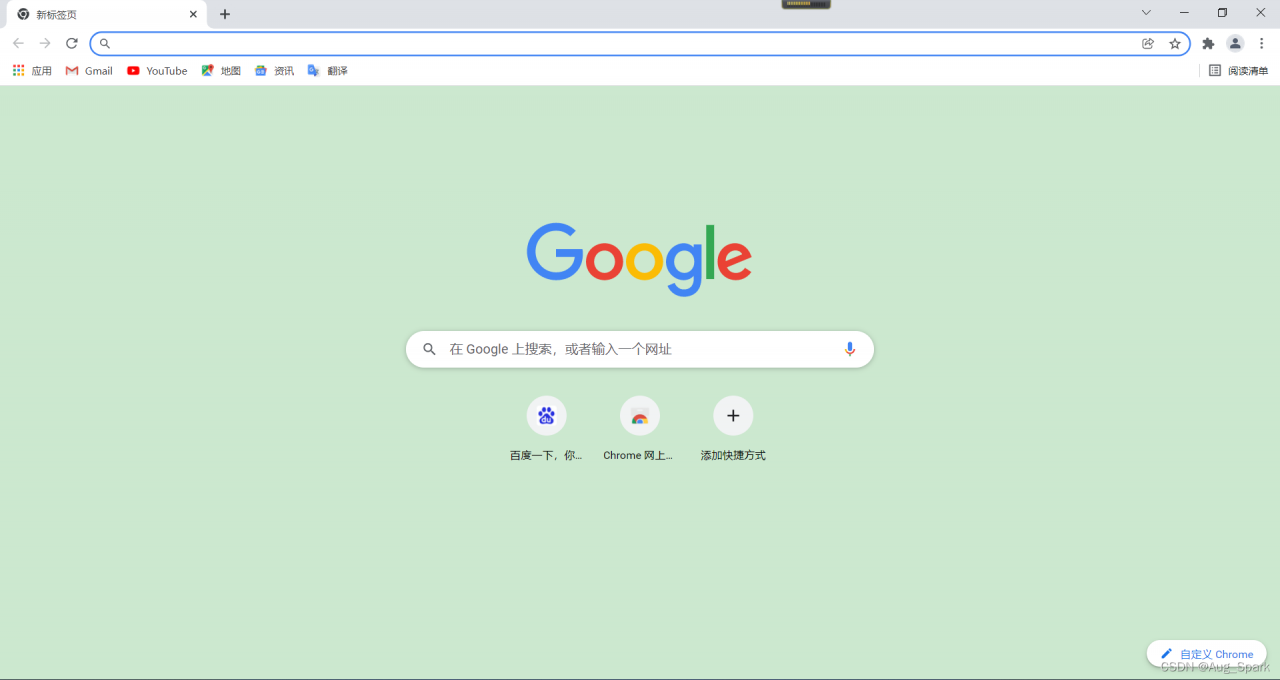The width and height of the screenshot is (1280, 680).
Task: Open the Extensions puzzle icon
Action: click(1208, 43)
